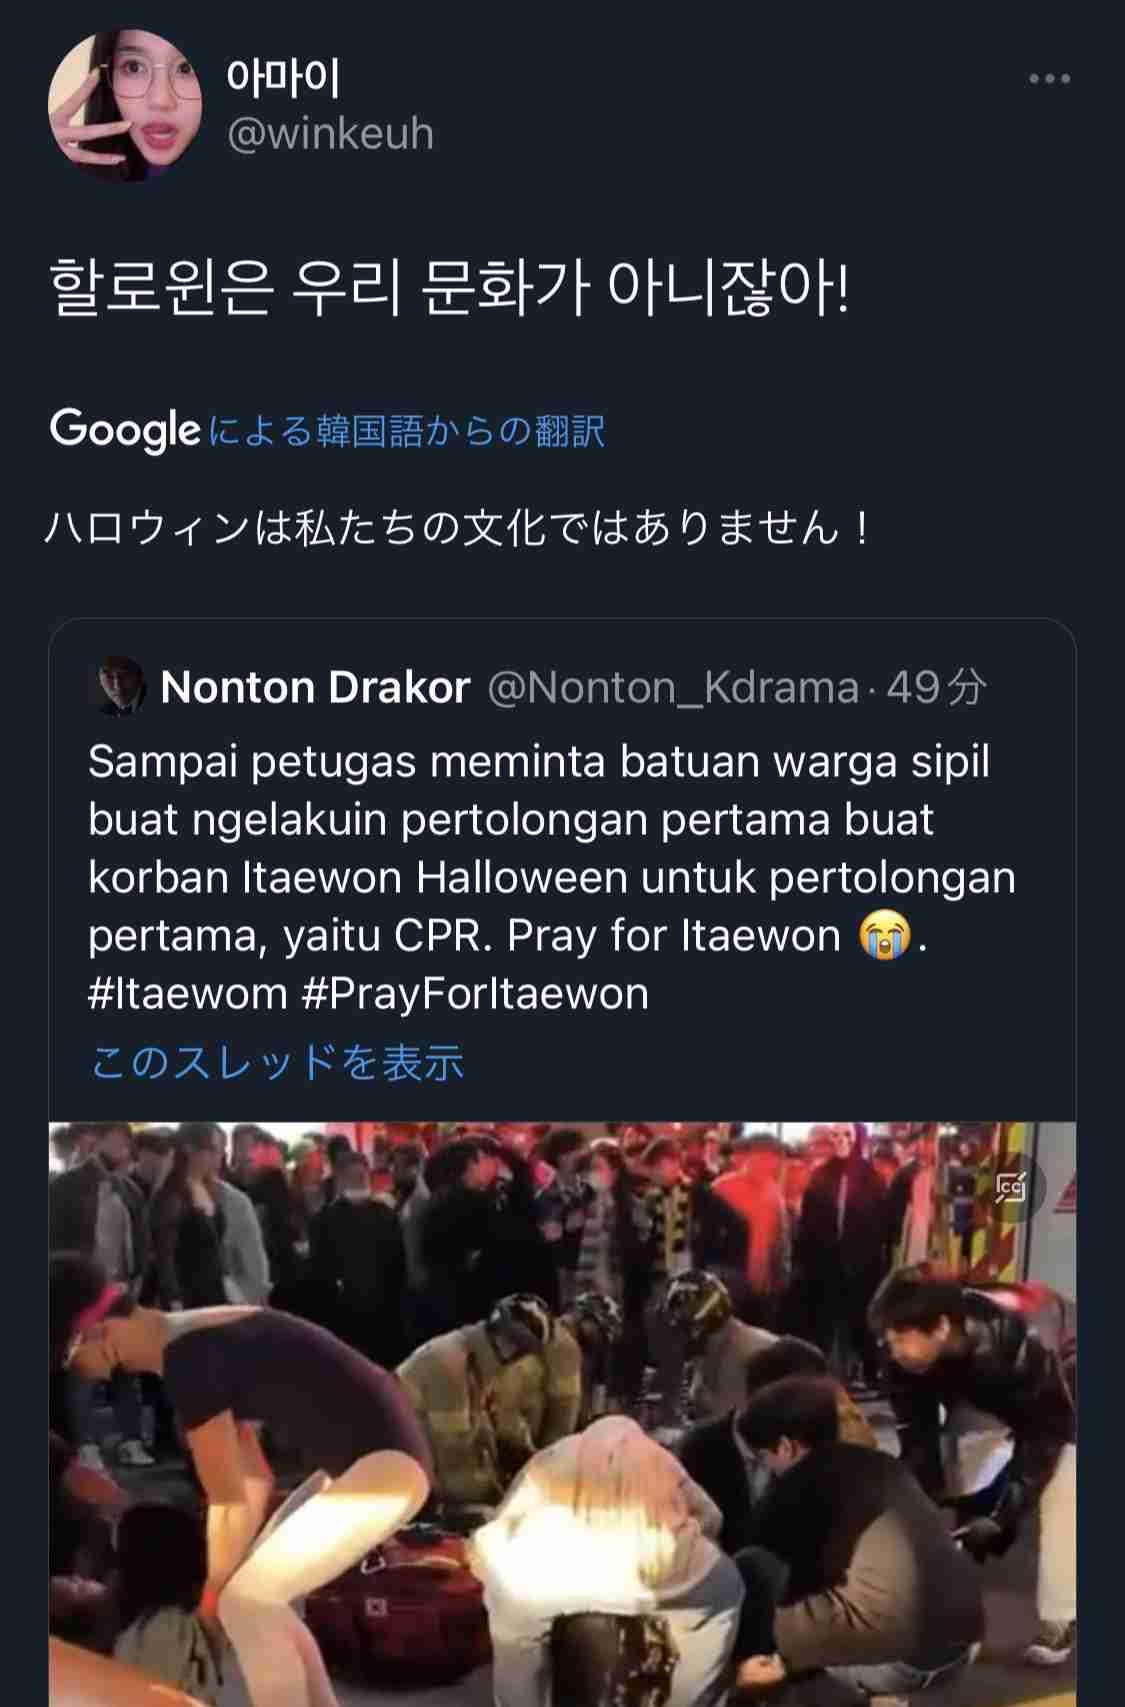Open the three-dot more options menu
1125x1707 pixels.
pyautogui.click(x=1049, y=79)
